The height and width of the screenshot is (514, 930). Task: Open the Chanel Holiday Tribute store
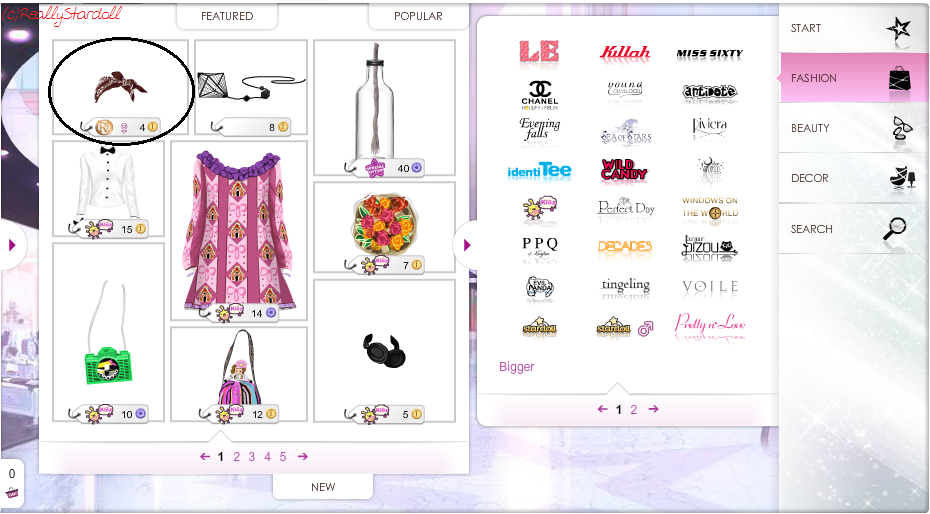540,95
